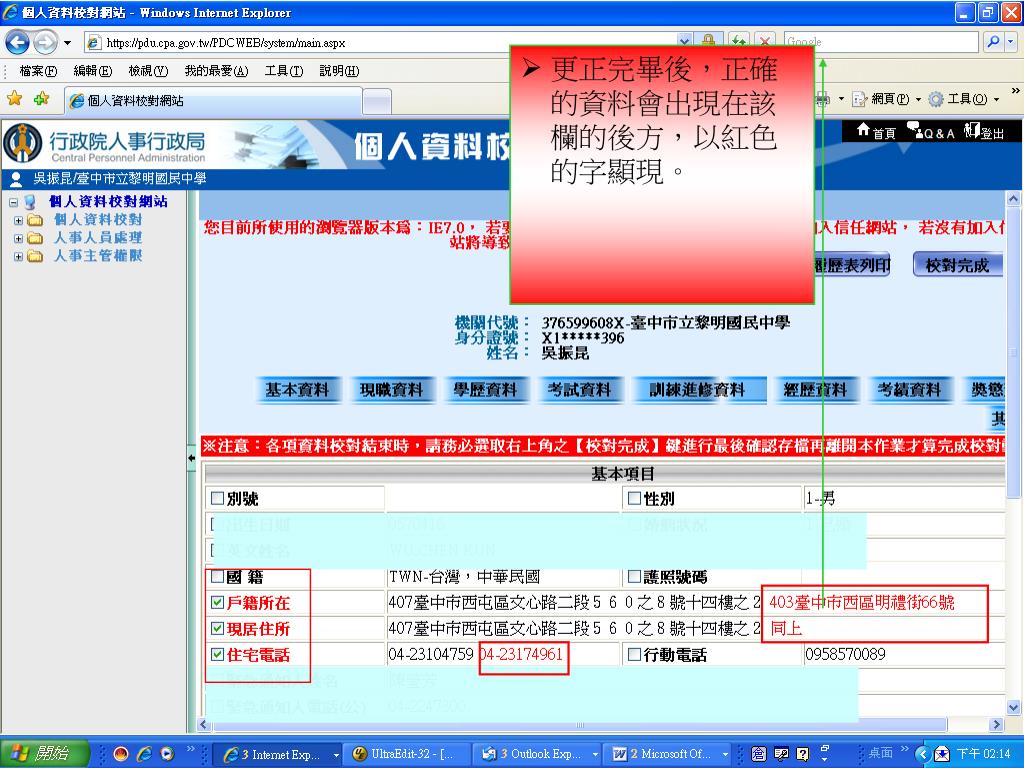Uncheck the 現居住所 checkbox
This screenshot has width=1024, height=768.
(x=217, y=629)
